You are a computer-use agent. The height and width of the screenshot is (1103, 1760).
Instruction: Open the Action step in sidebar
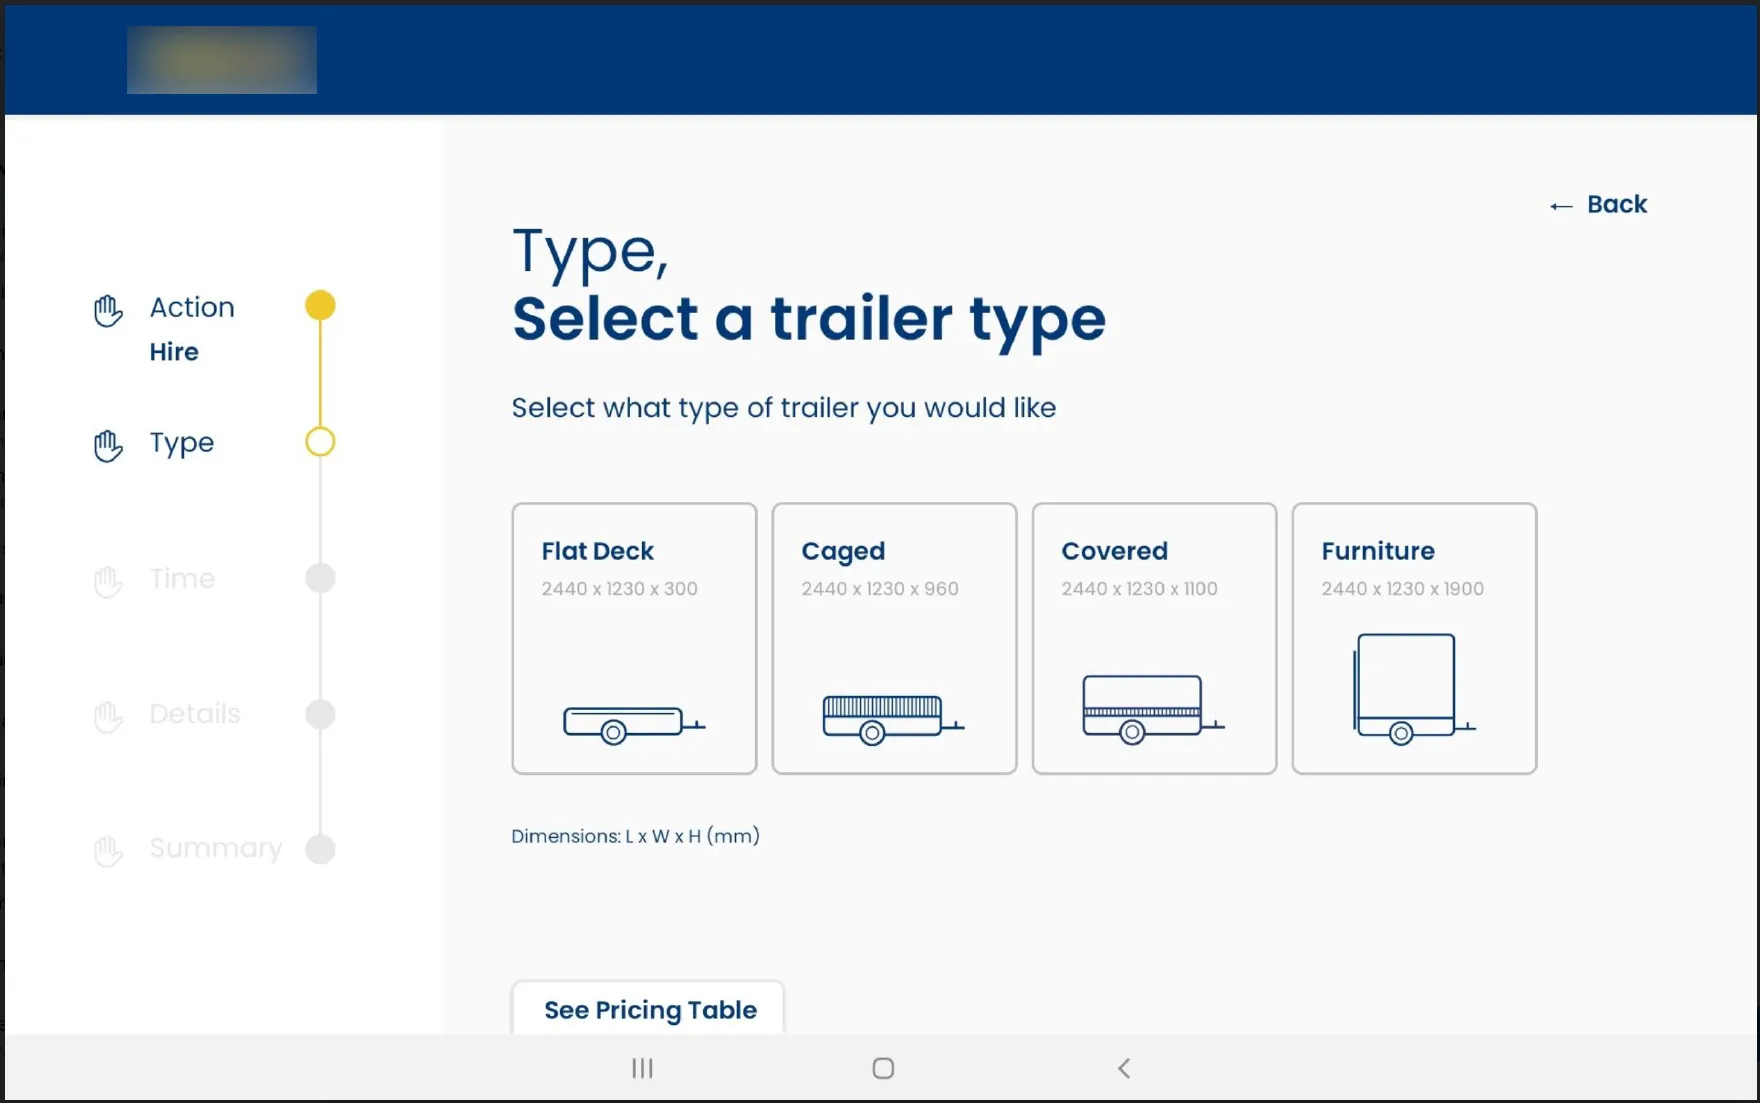click(192, 307)
